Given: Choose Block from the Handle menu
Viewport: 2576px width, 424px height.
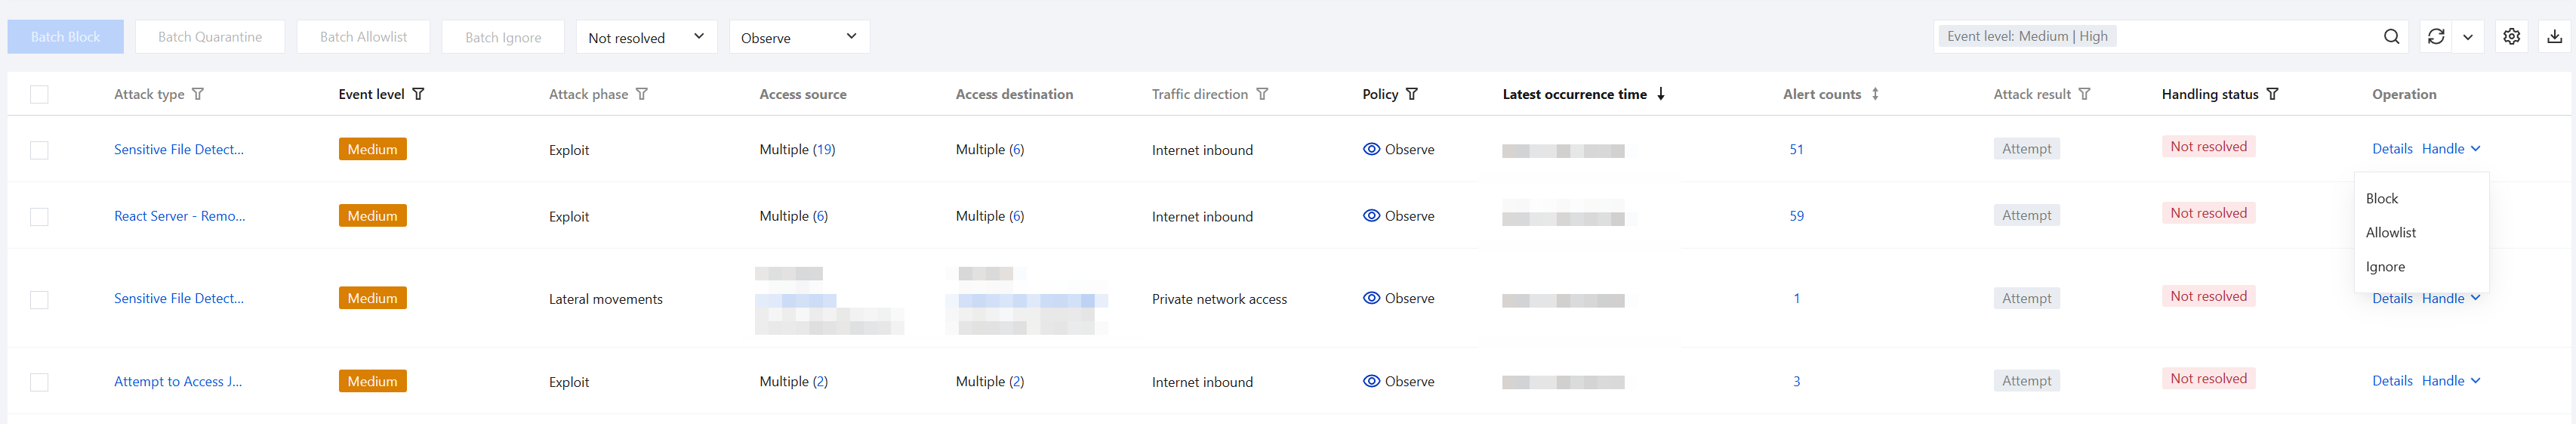Looking at the screenshot, I should tap(2381, 199).
